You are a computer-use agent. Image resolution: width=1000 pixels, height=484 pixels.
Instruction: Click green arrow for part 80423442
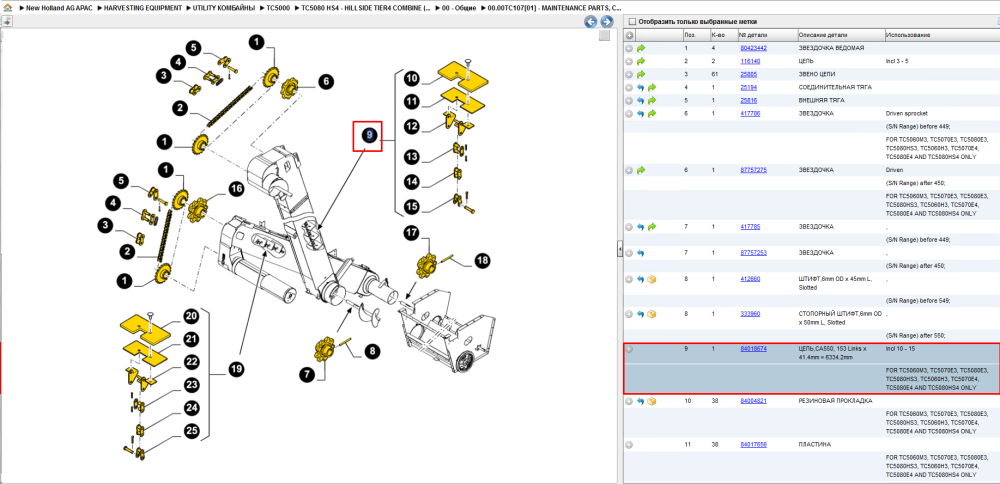point(641,48)
